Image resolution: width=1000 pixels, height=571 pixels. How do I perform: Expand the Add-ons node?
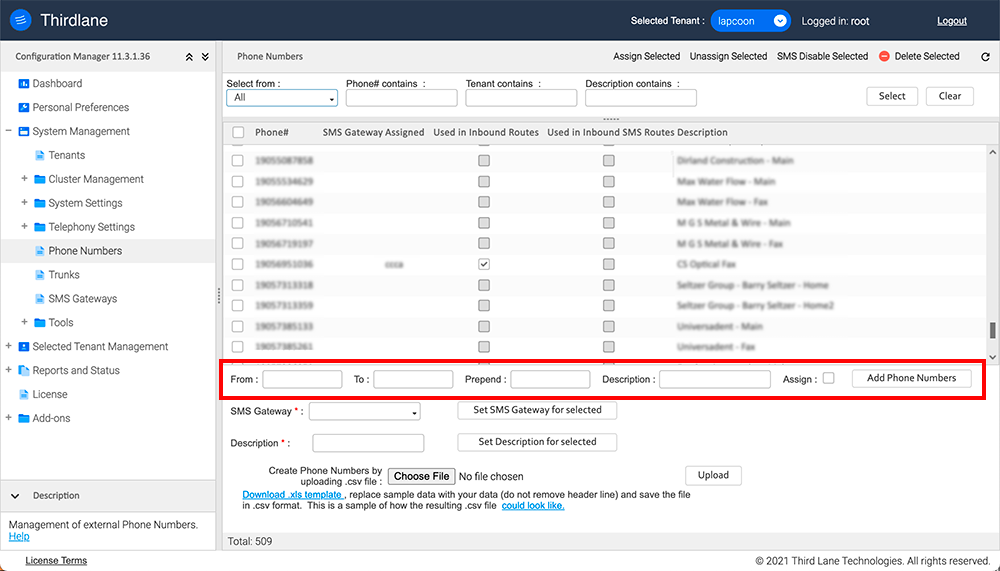click(x=8, y=418)
